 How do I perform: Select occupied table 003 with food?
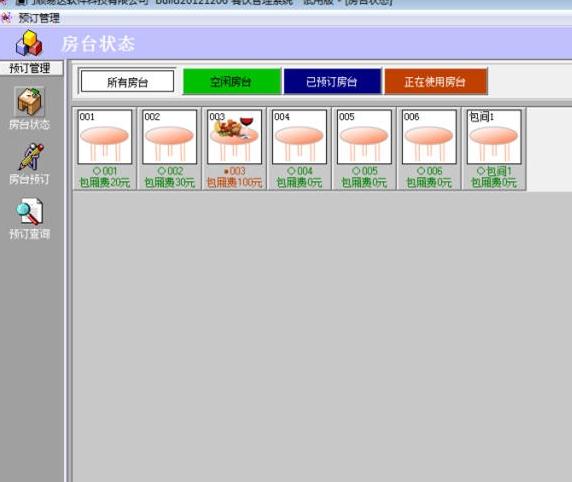(235, 137)
